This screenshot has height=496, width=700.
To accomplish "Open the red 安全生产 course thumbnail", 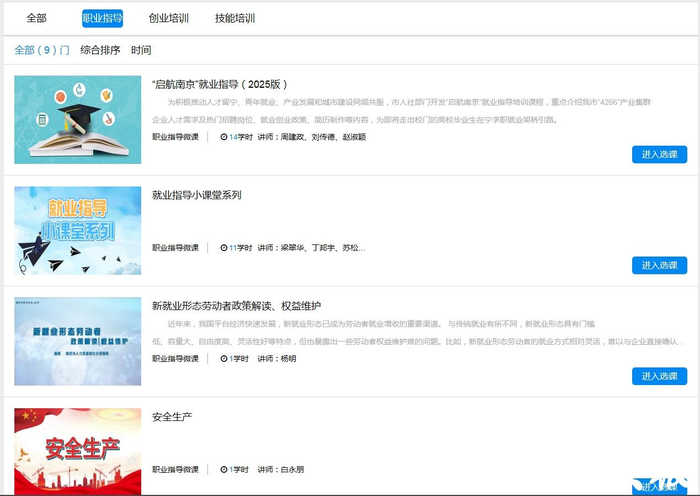I will [78, 450].
